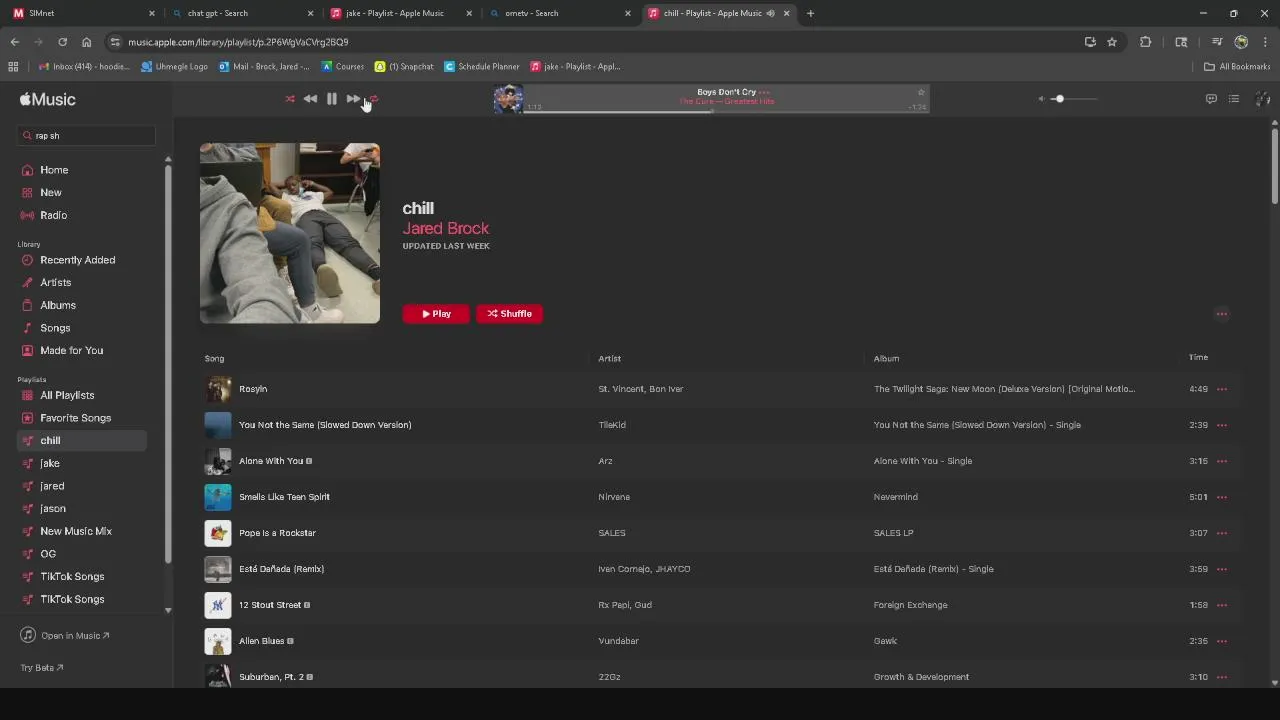
Task: Open the Chrome apps grid
Action: click(x=13, y=67)
